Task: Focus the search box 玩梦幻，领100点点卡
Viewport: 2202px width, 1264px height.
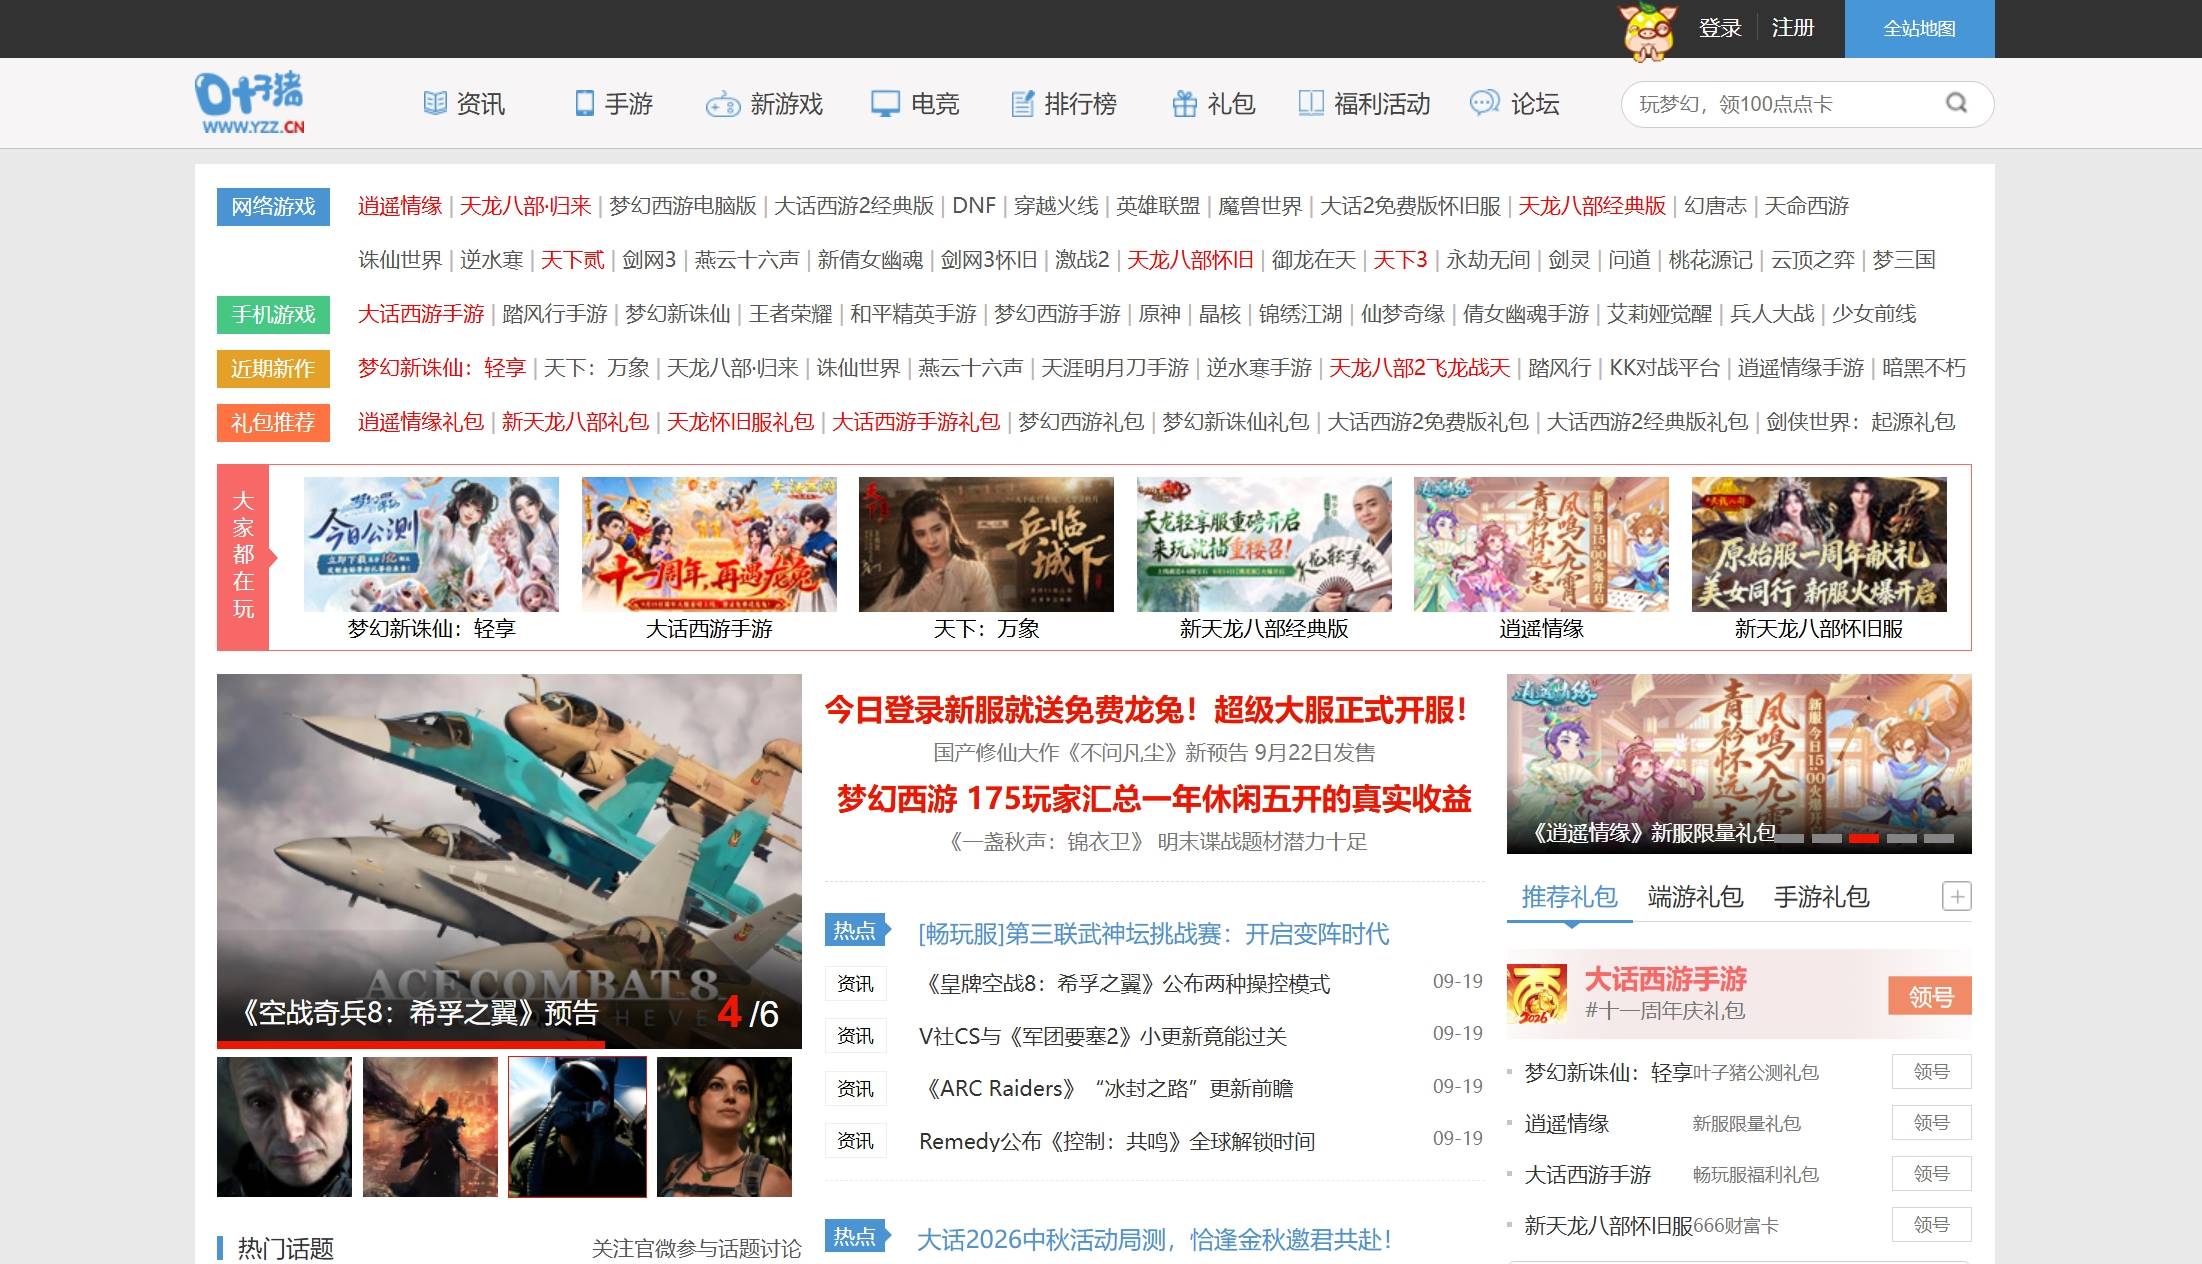Action: [x=1785, y=104]
